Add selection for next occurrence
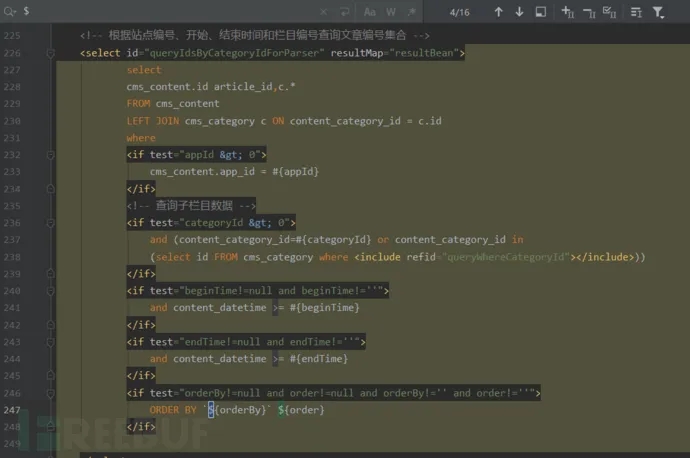This screenshot has width=690, height=458. (x=567, y=12)
